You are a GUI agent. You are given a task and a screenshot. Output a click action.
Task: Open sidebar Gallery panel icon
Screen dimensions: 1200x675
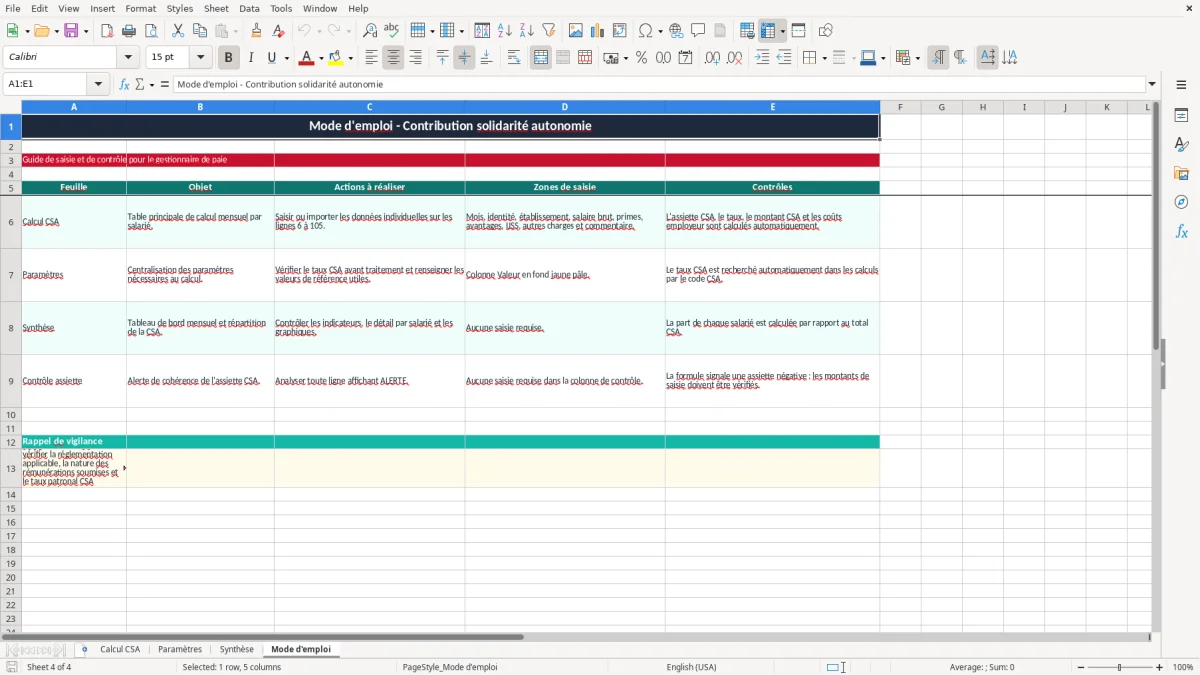click(1181, 174)
